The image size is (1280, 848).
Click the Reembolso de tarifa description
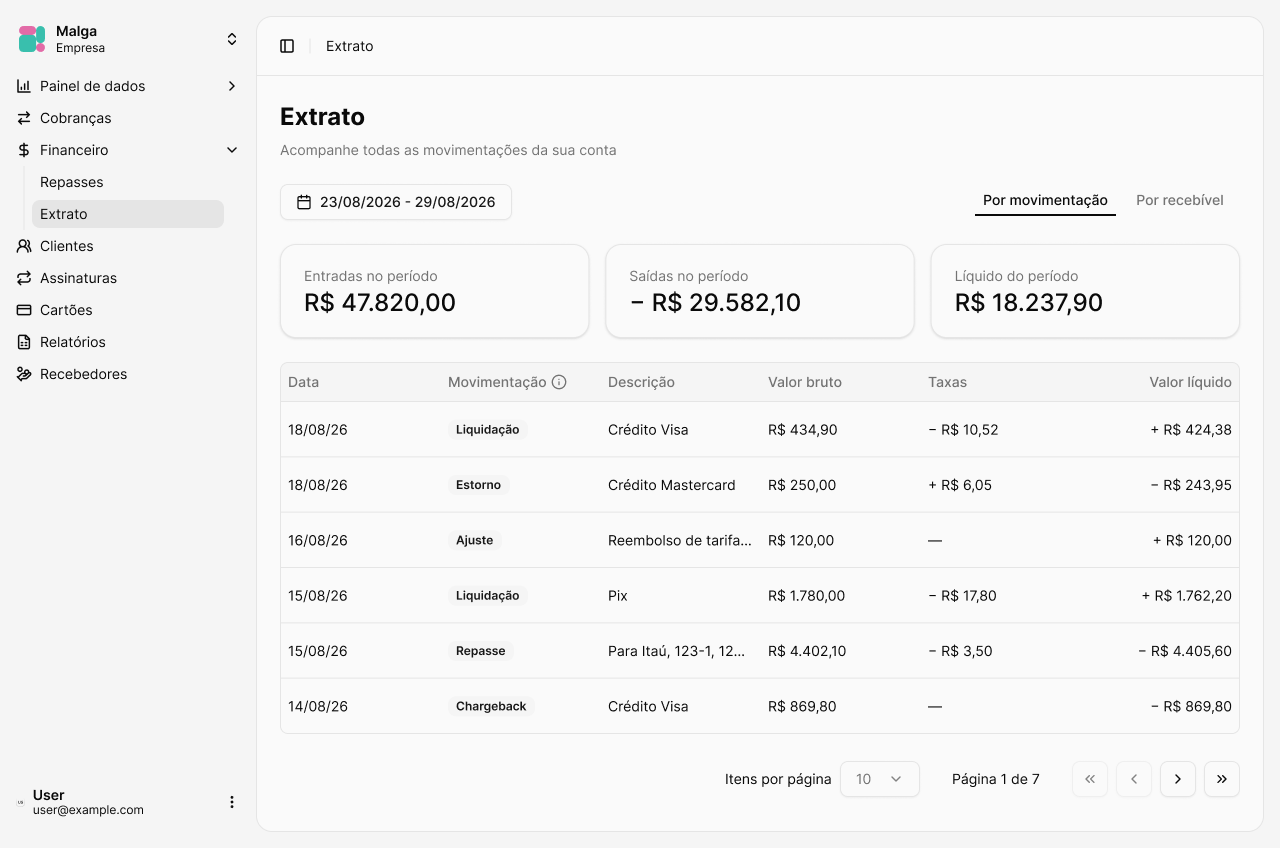tap(680, 540)
